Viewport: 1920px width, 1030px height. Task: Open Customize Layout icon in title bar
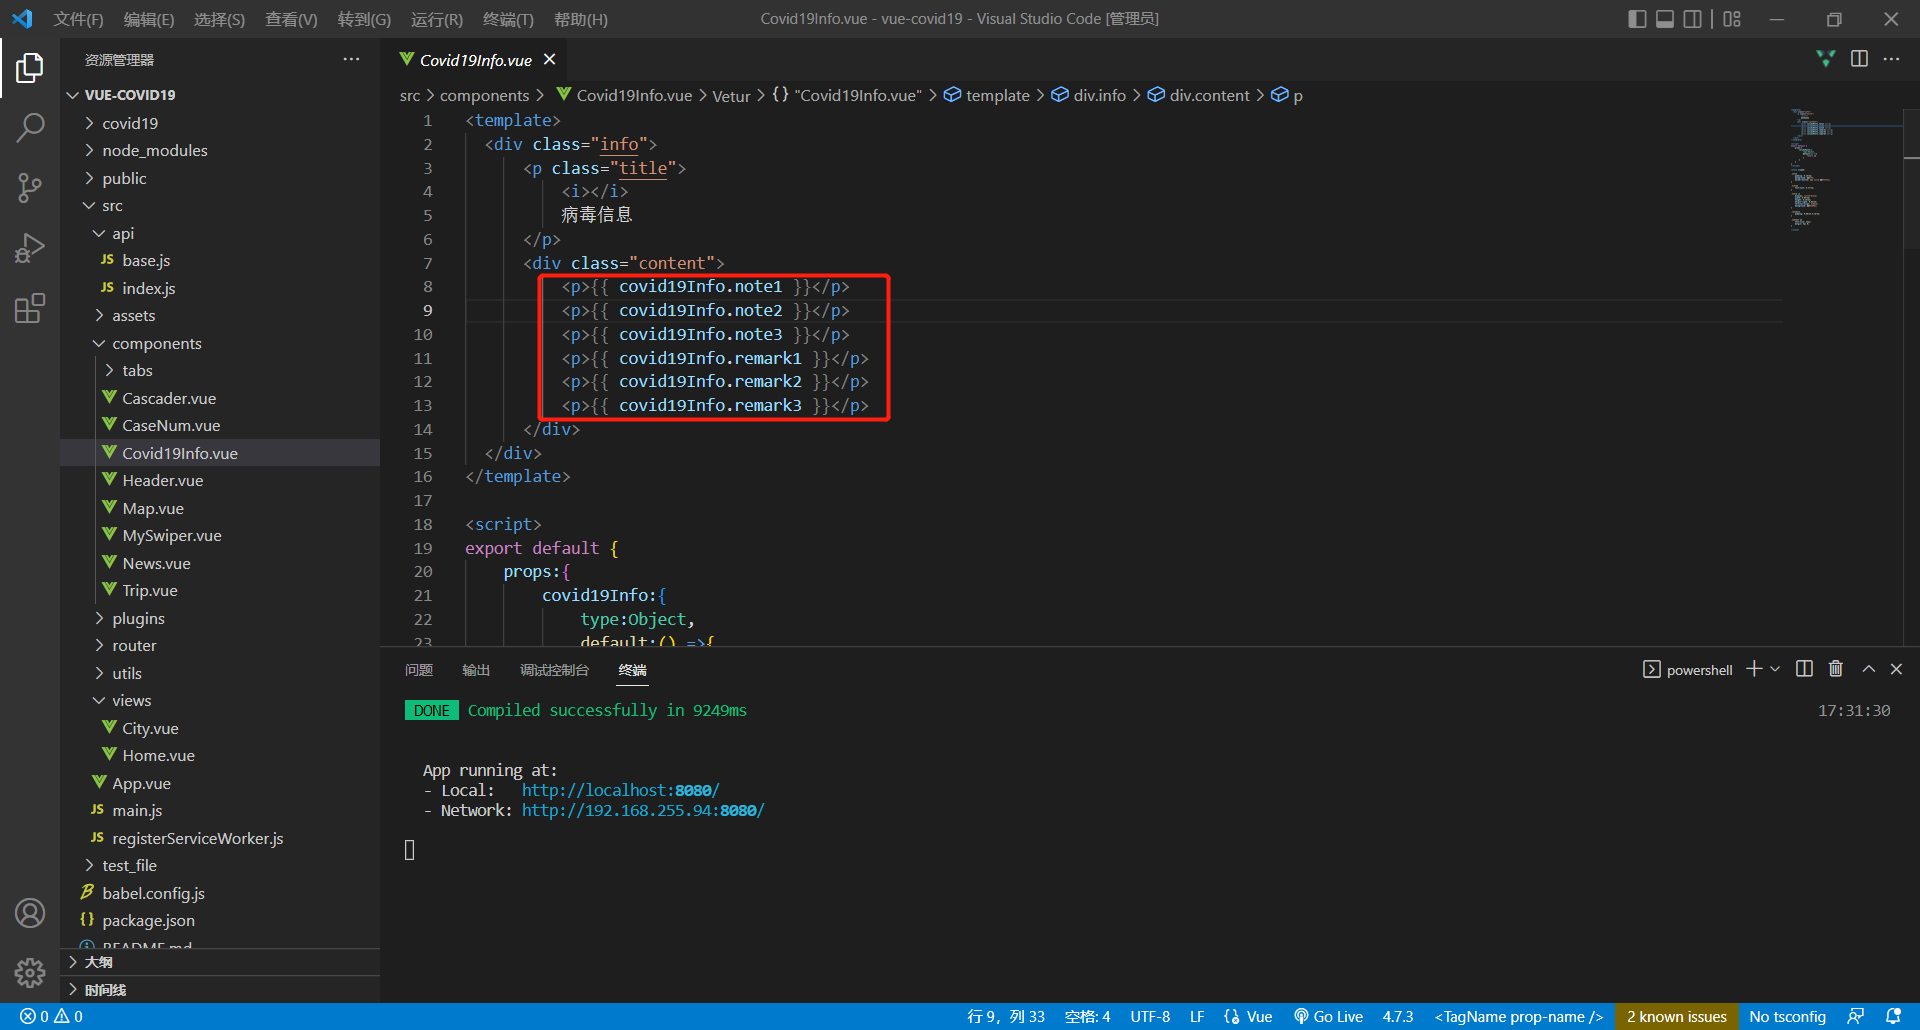pyautogui.click(x=1732, y=19)
